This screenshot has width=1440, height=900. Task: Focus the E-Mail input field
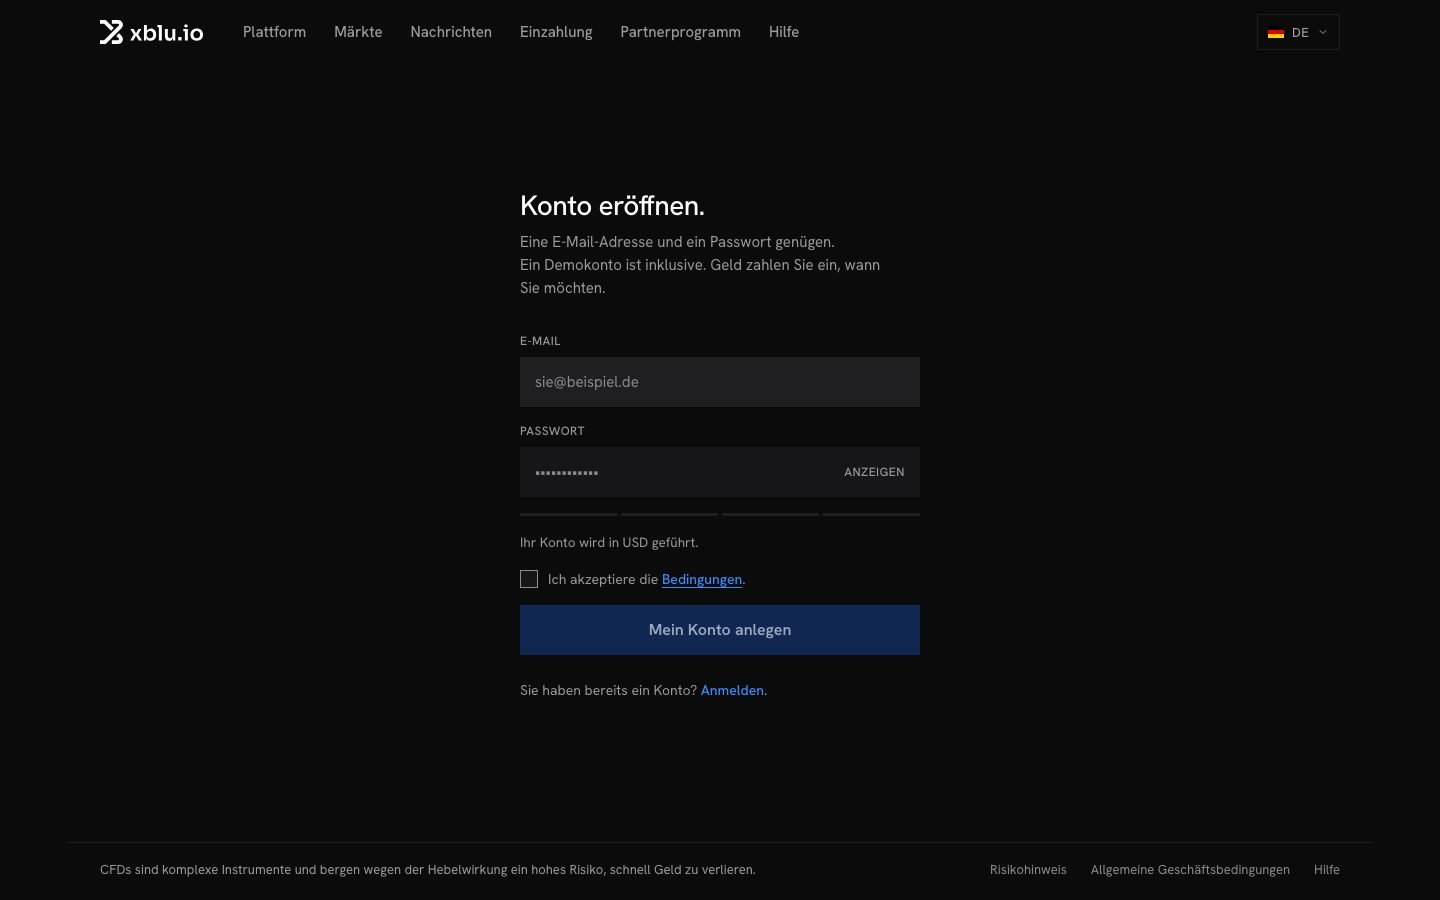point(720,382)
